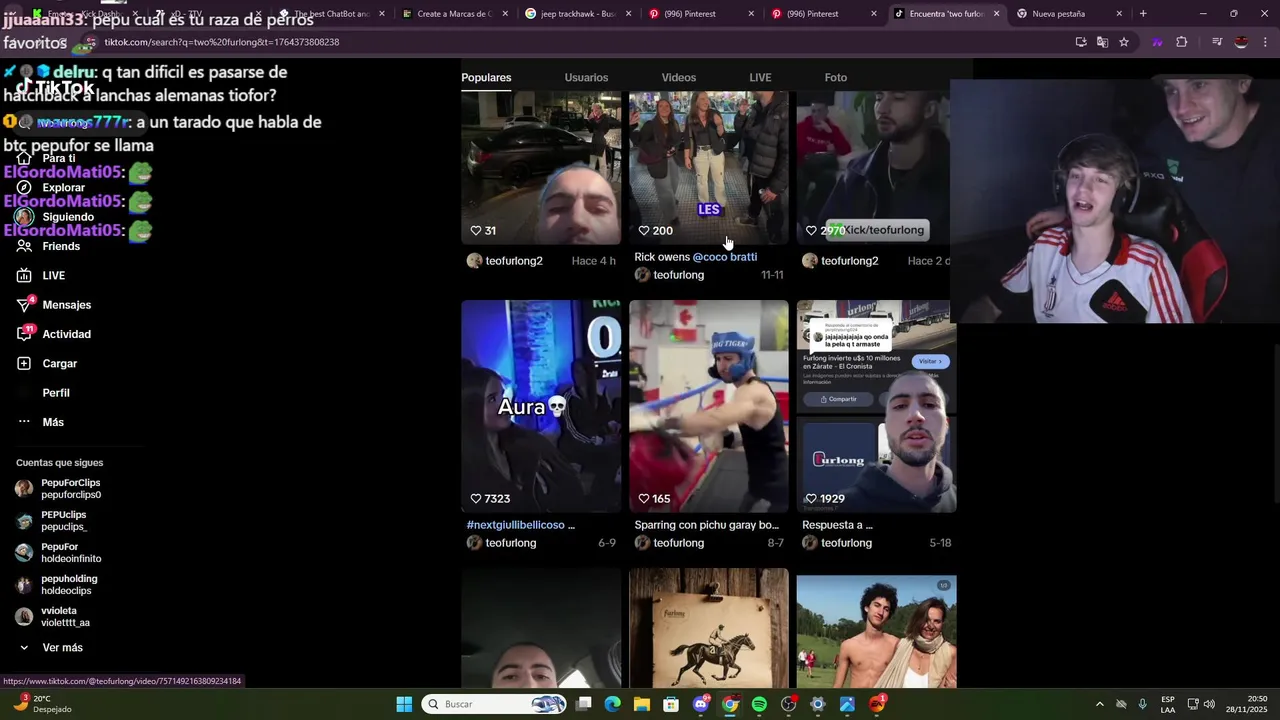Open the horse poster video thumbnail
The height and width of the screenshot is (720, 1280).
coord(709,628)
